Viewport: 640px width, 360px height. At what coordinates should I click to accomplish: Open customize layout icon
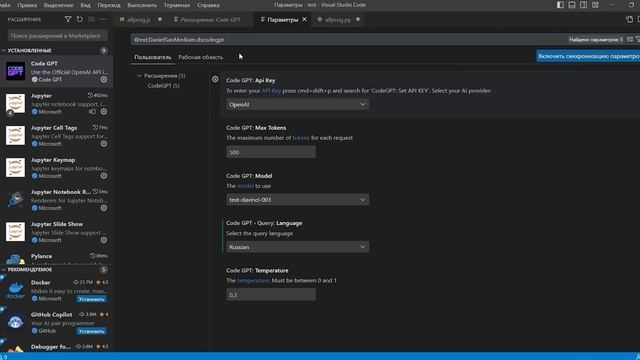pos(596,5)
